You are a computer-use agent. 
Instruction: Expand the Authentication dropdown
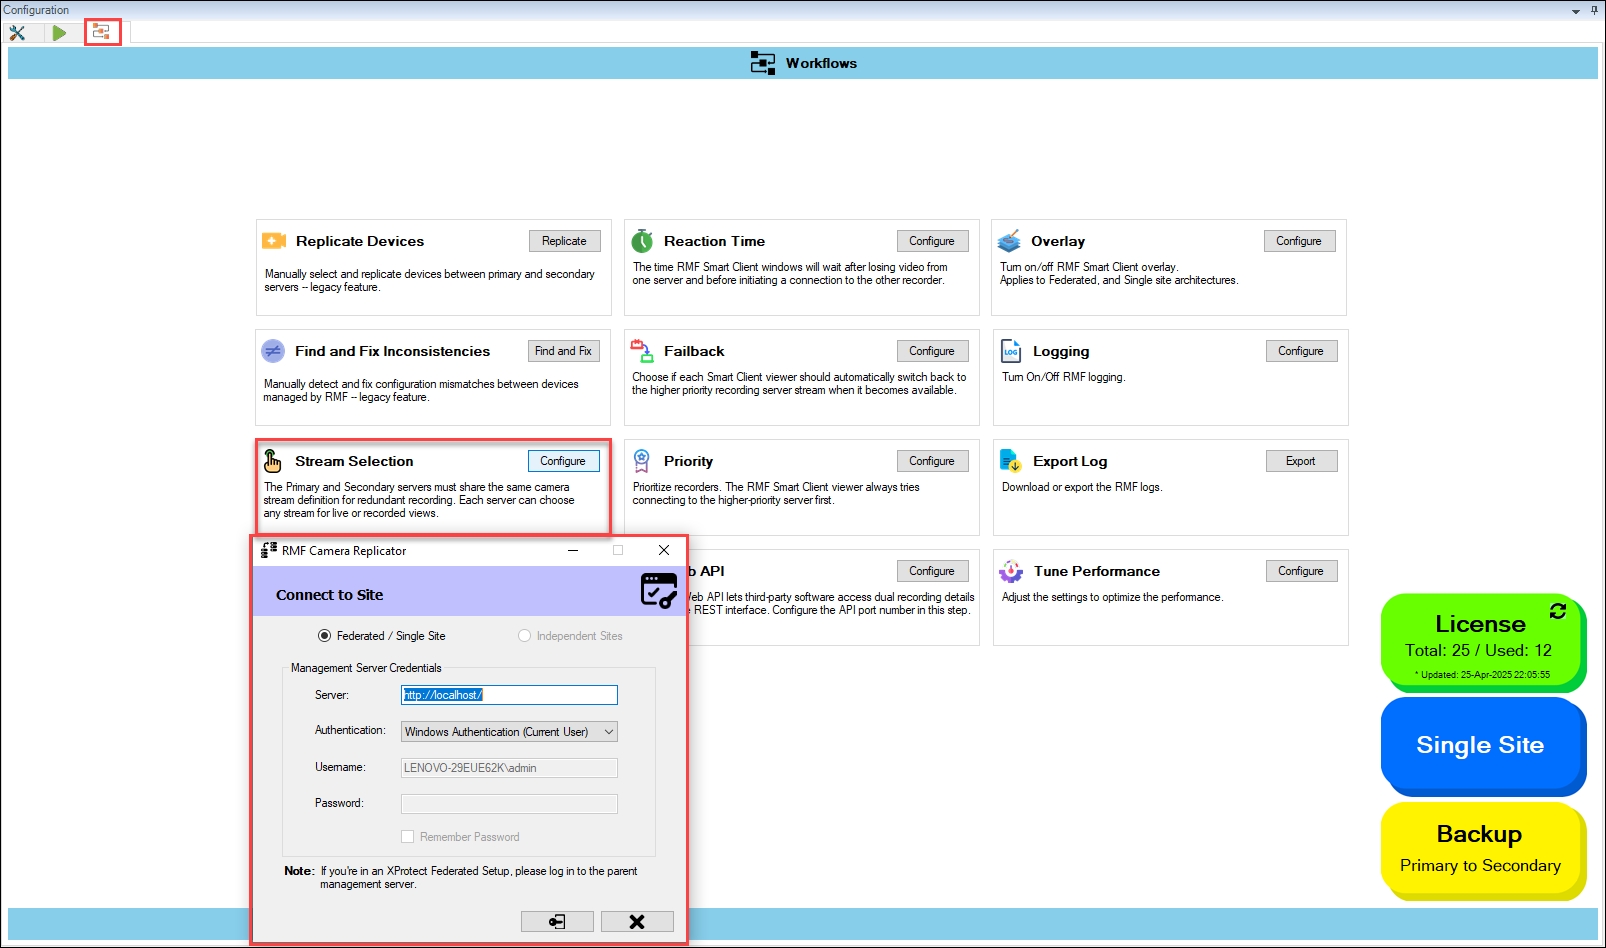608,732
